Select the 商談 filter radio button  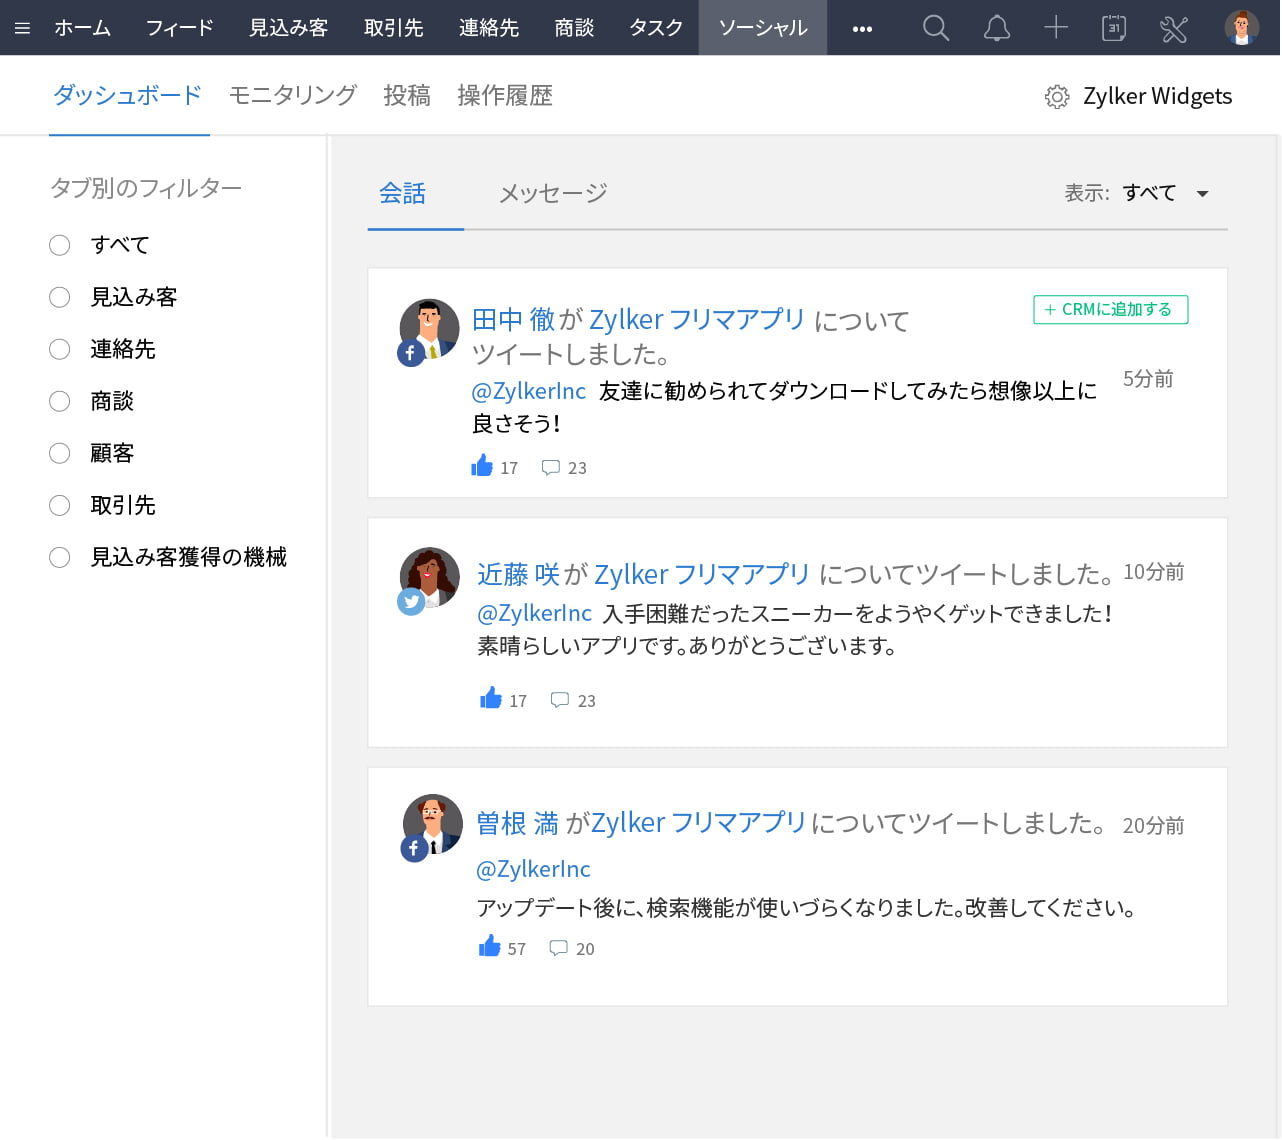pos(60,401)
